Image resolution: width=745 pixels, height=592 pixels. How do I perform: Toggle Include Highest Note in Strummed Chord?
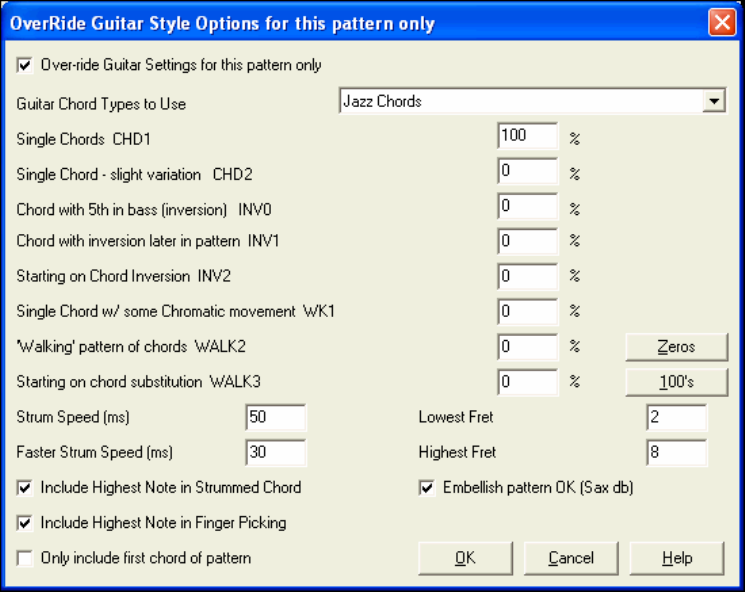pos(25,488)
